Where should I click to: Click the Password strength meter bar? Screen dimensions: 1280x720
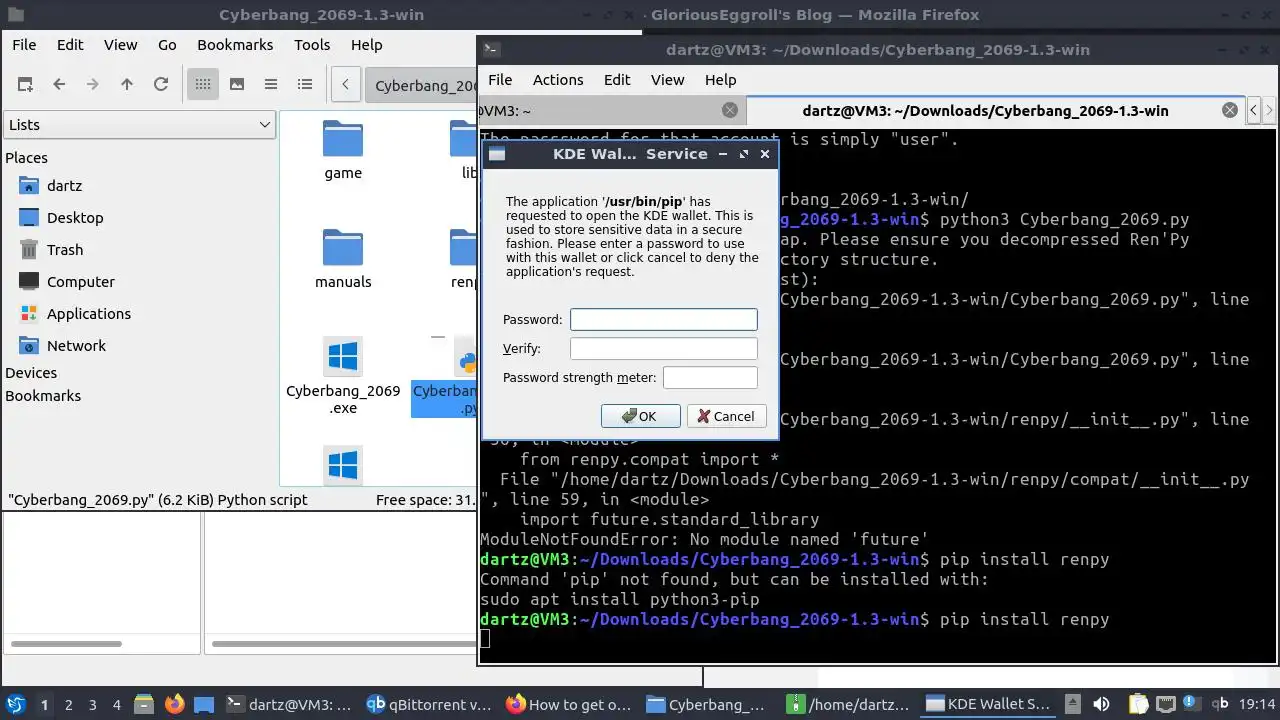tap(710, 378)
